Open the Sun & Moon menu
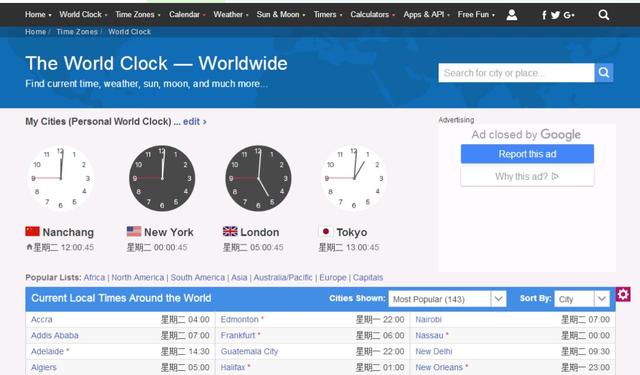The width and height of the screenshot is (640, 375). tap(281, 15)
